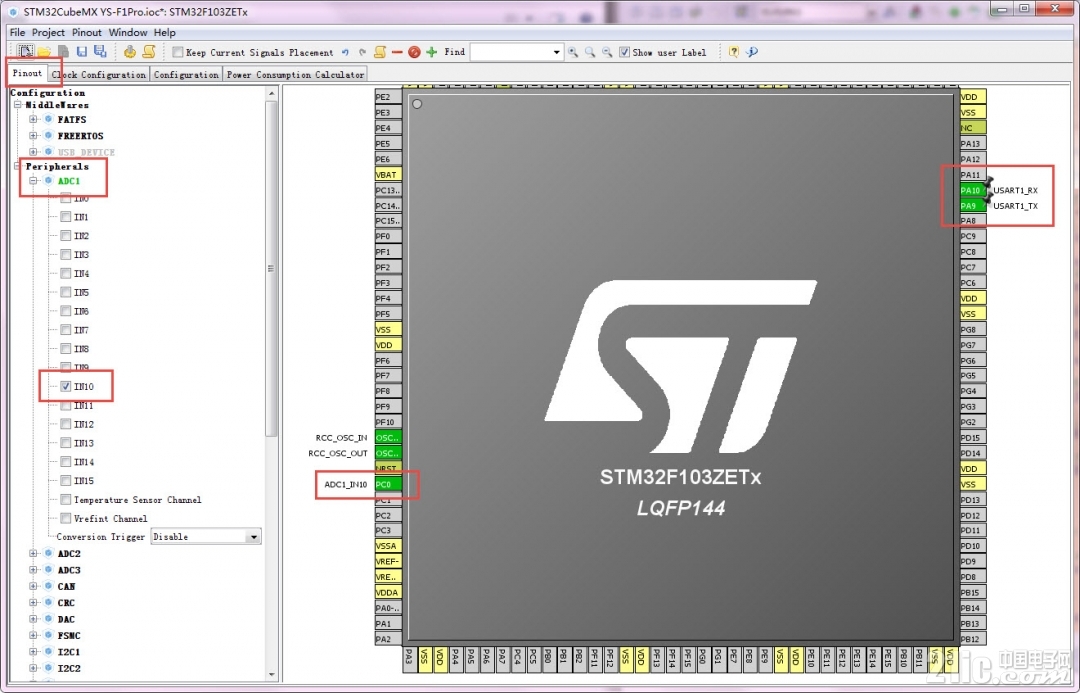This screenshot has width=1080, height=693.
Task: Select the CRC peripheral label
Action: click(x=66, y=603)
